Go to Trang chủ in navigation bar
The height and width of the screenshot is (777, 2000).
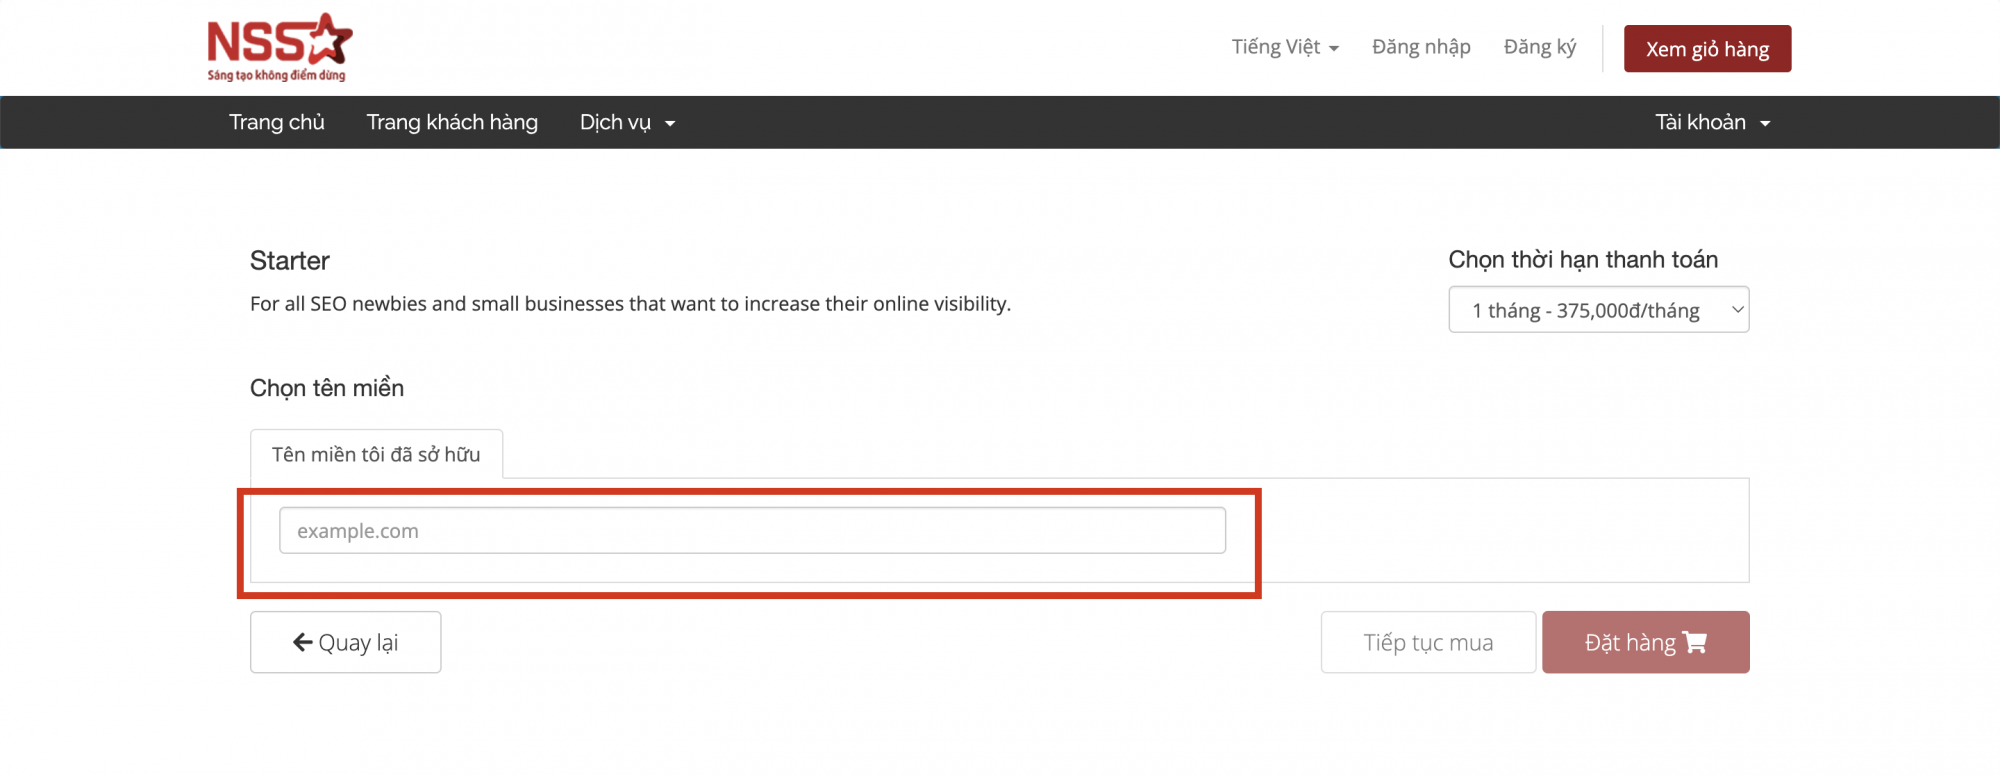[x=277, y=122]
